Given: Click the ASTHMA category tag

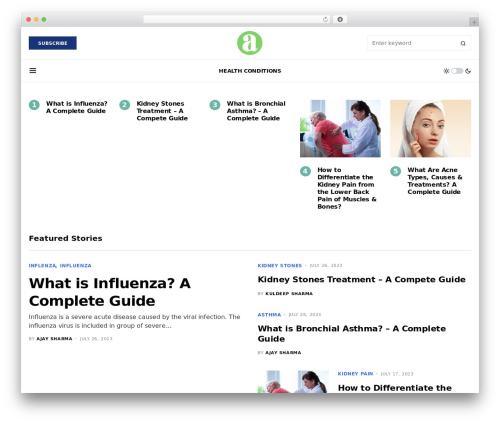Looking at the screenshot, I should pos(269,315).
